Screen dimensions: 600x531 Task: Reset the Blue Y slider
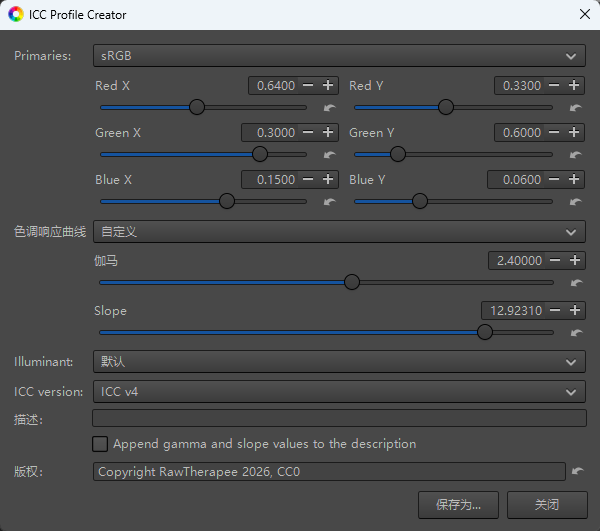[576, 202]
